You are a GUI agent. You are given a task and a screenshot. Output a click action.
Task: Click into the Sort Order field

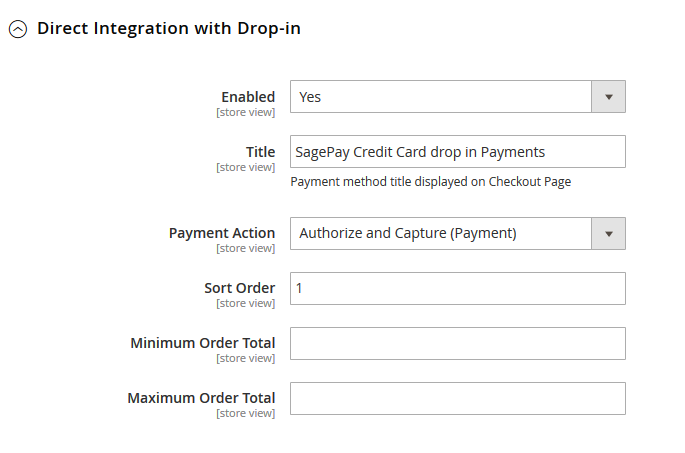click(x=457, y=288)
